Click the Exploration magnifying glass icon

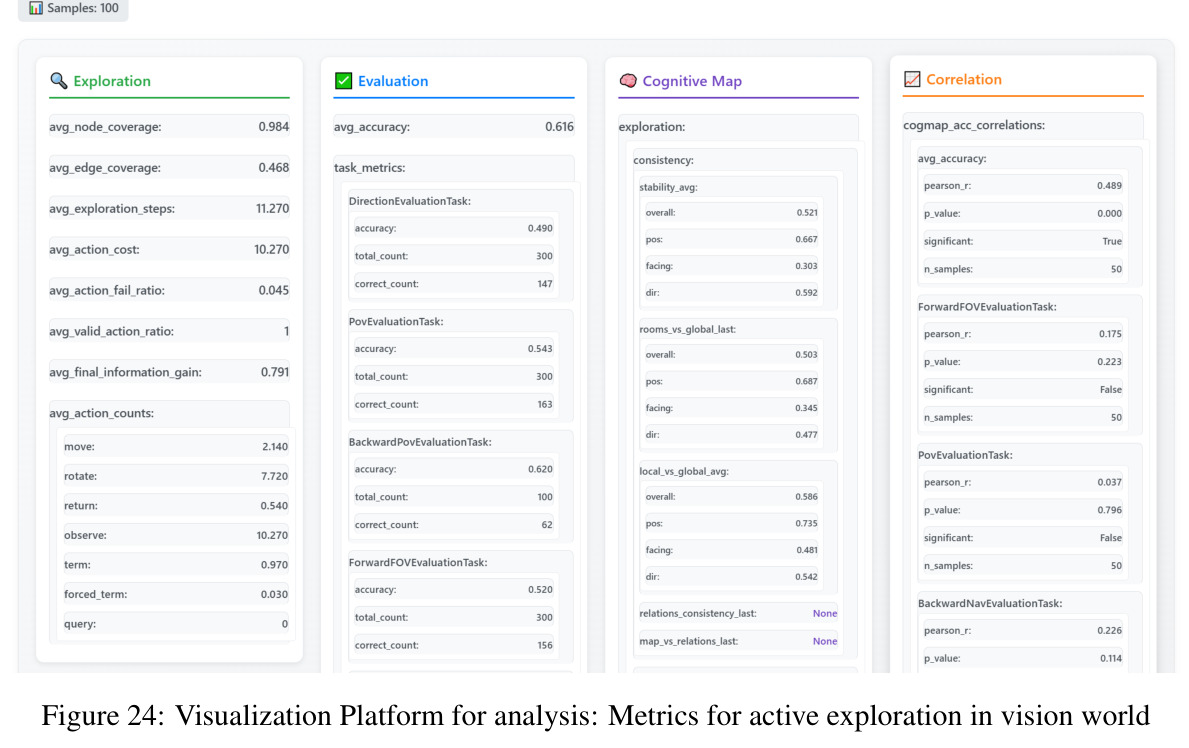coord(58,80)
